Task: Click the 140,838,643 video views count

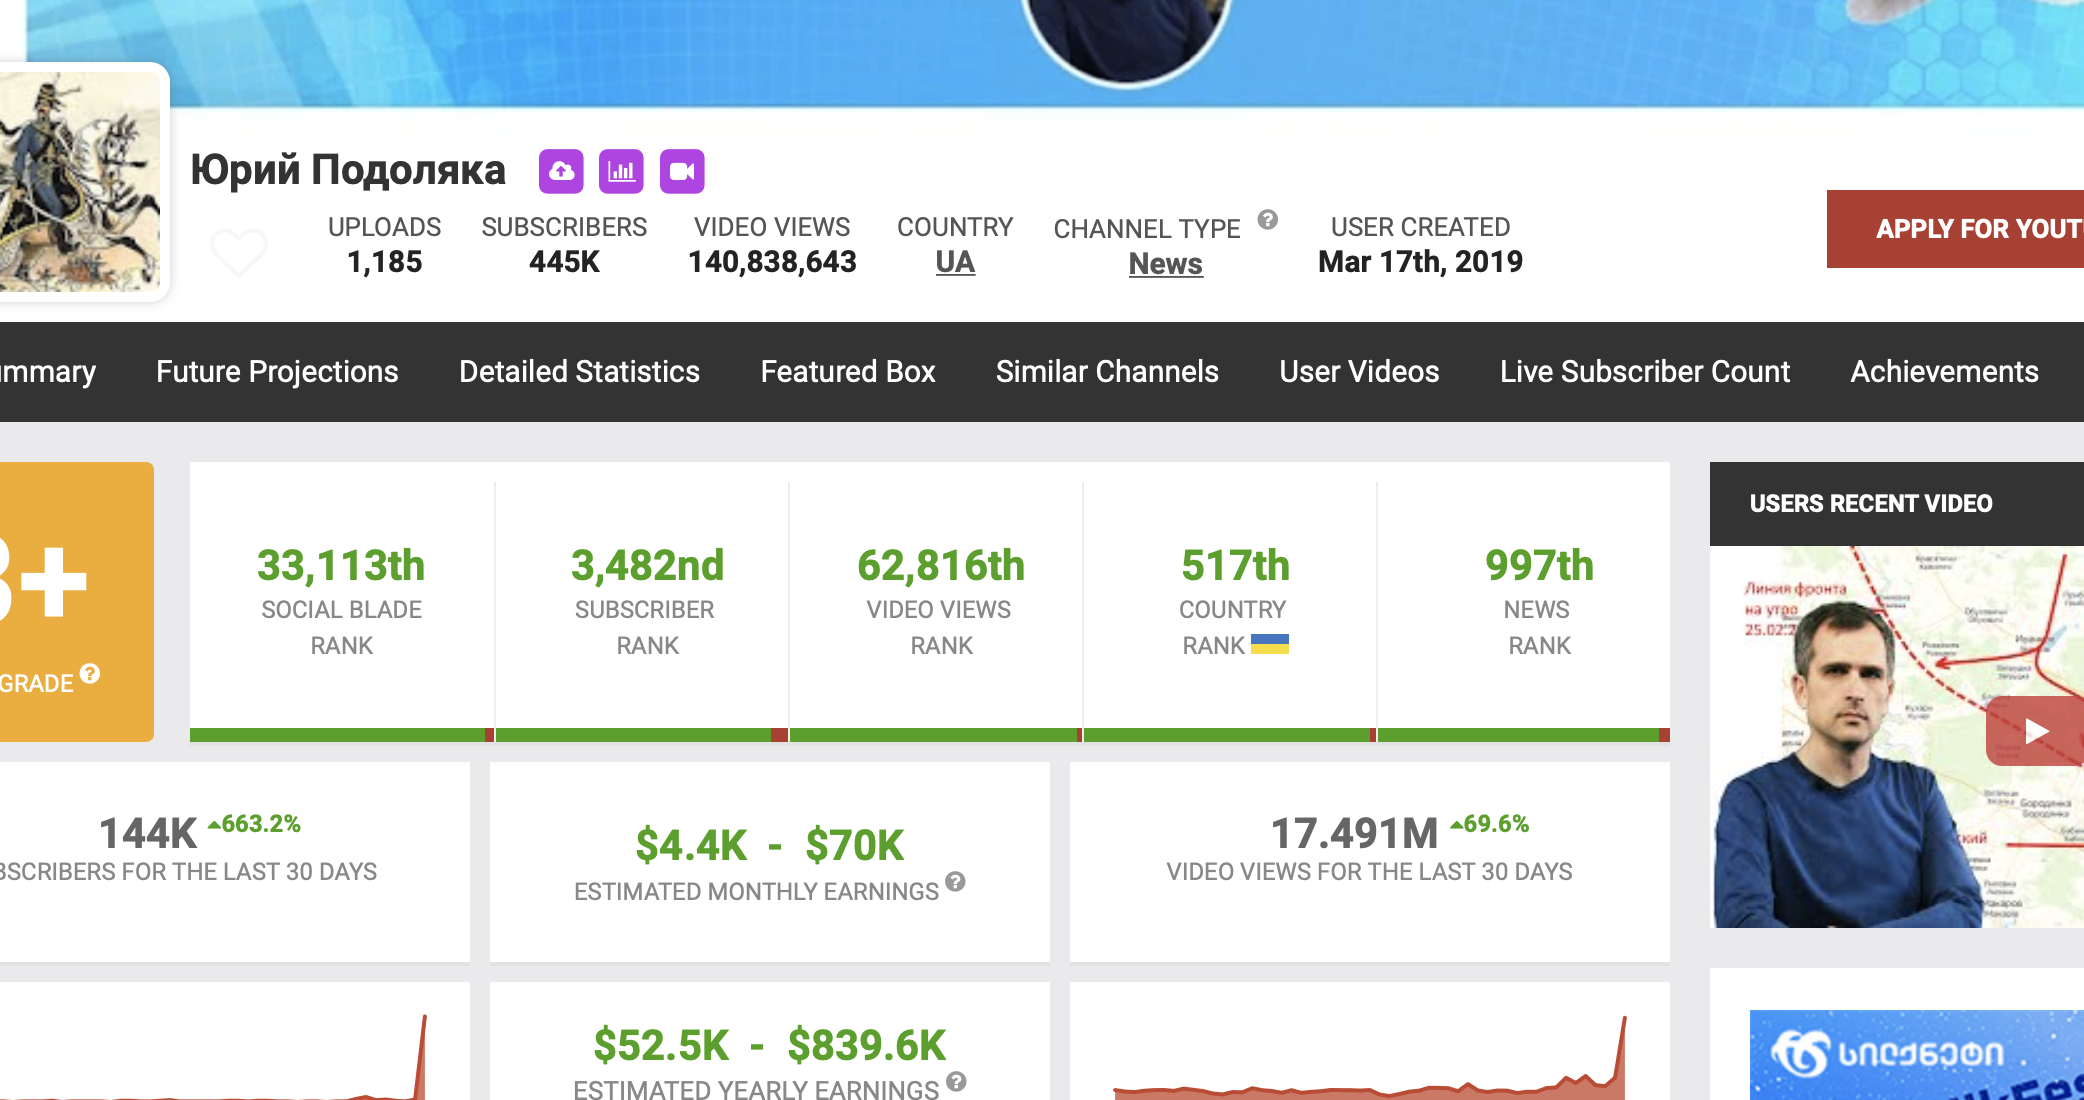Action: pos(772,262)
